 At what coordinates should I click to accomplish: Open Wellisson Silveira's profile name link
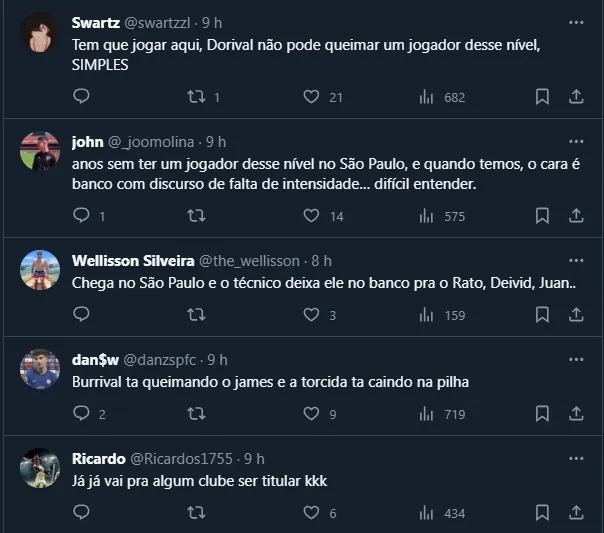coord(133,260)
